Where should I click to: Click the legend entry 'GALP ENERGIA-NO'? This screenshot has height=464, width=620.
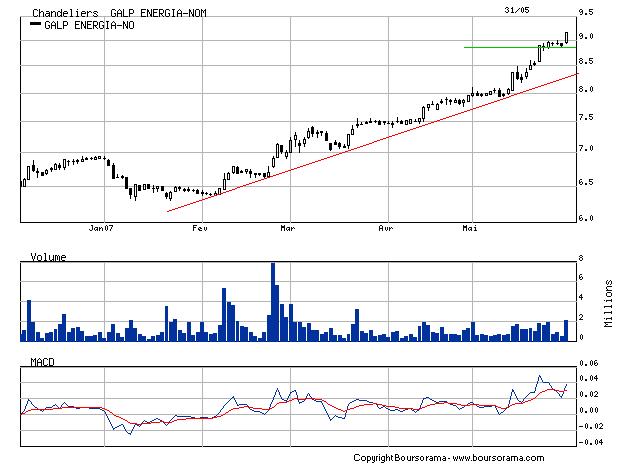89,25
